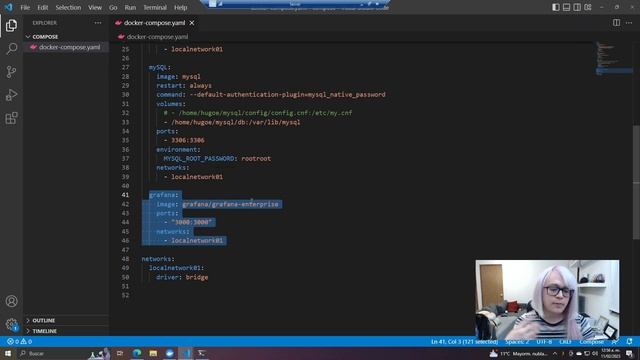Open the Explorer view in activity bar
The height and width of the screenshot is (360, 640).
[11, 25]
